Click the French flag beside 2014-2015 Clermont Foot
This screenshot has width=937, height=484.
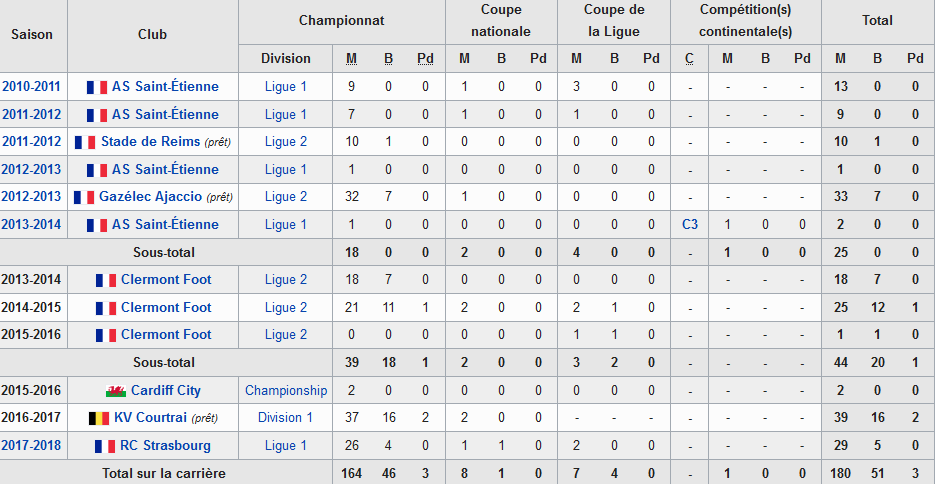105,308
